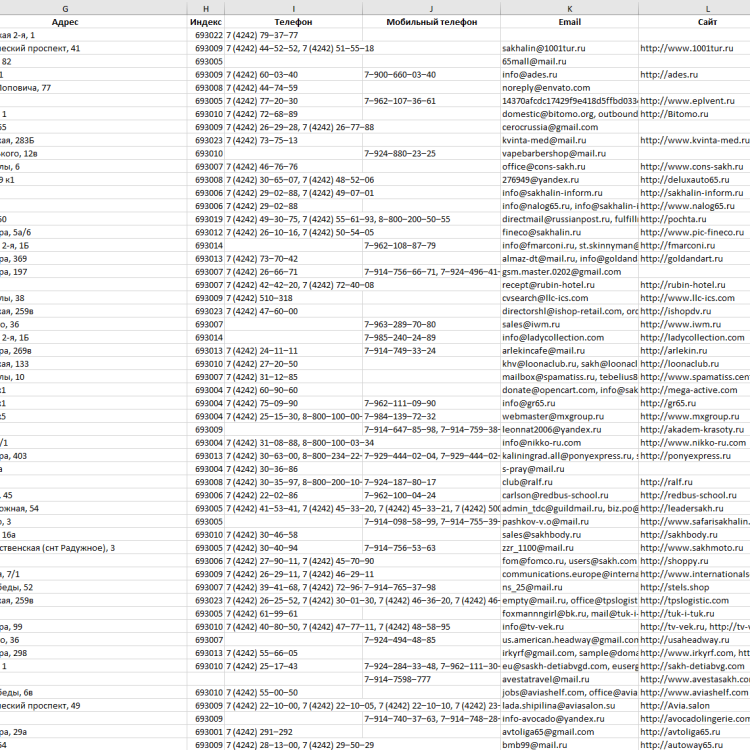Select column G header
The width and height of the screenshot is (750, 750).
65,9
